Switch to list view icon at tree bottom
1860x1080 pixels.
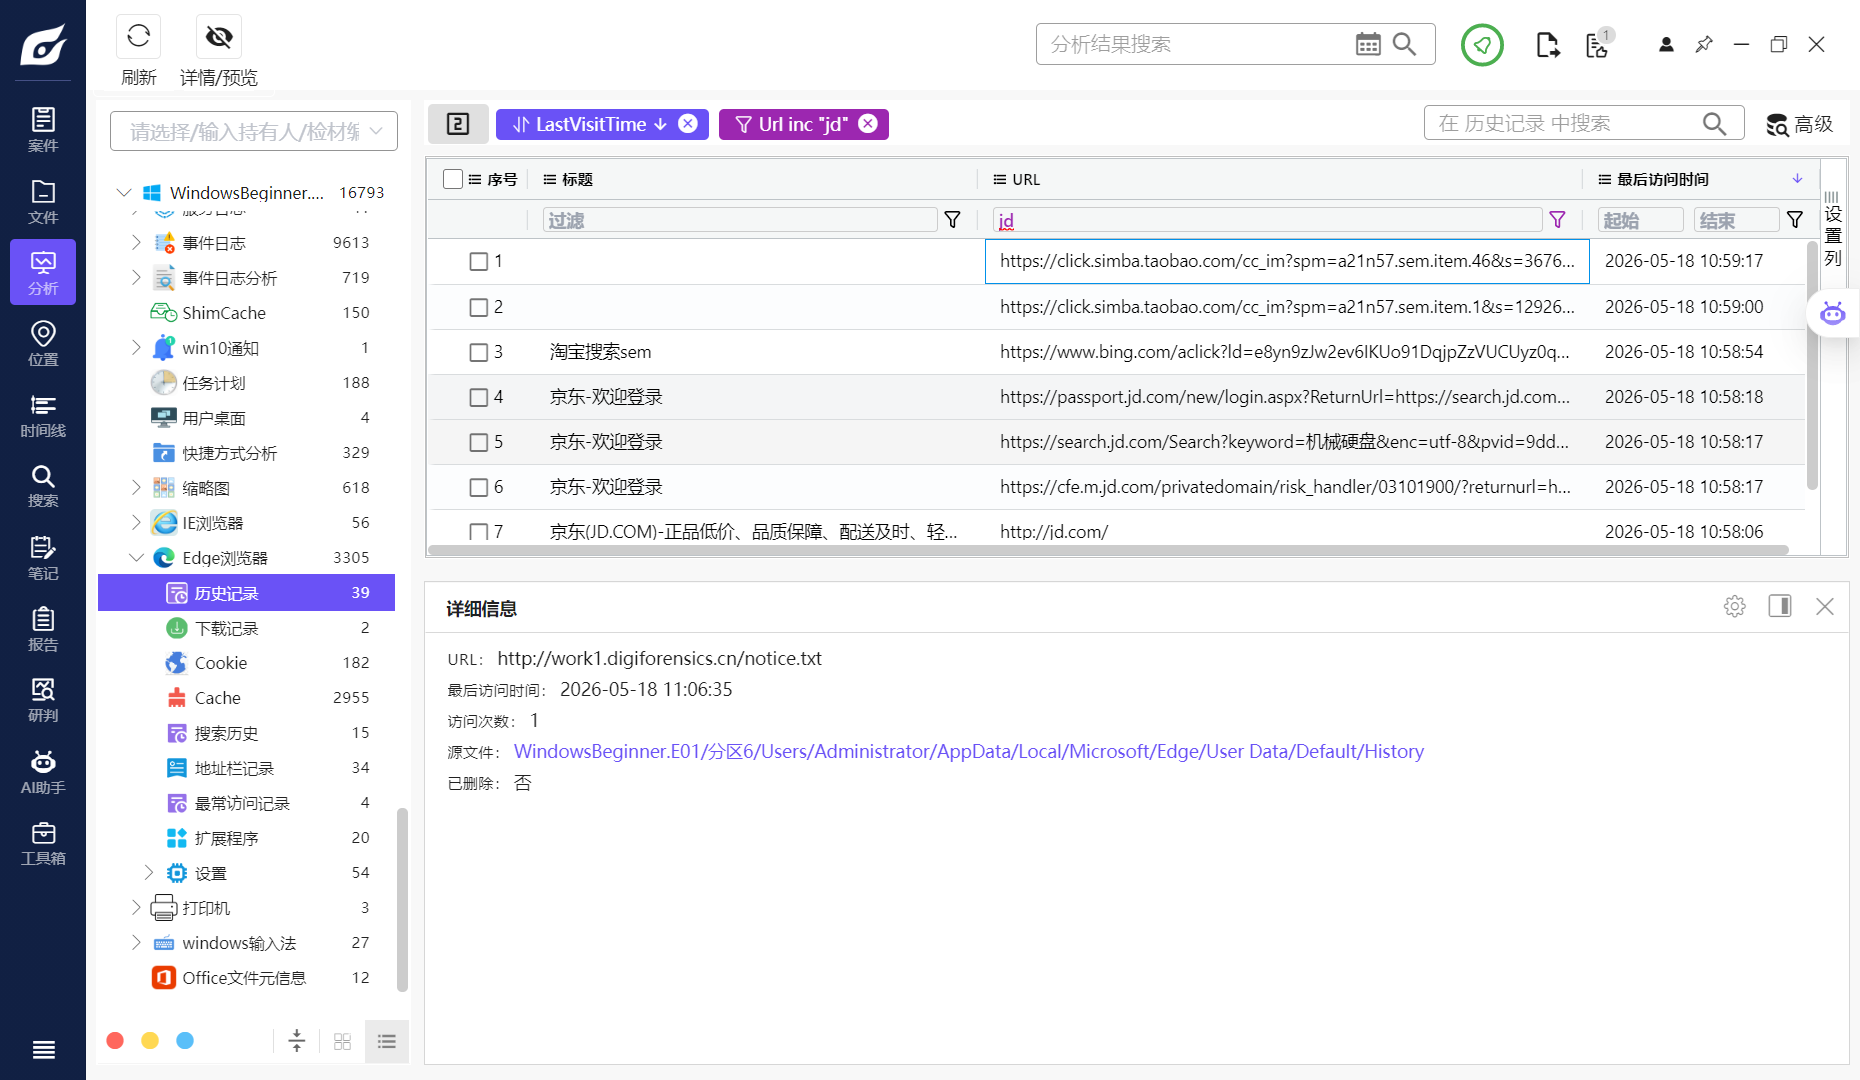[x=387, y=1042]
